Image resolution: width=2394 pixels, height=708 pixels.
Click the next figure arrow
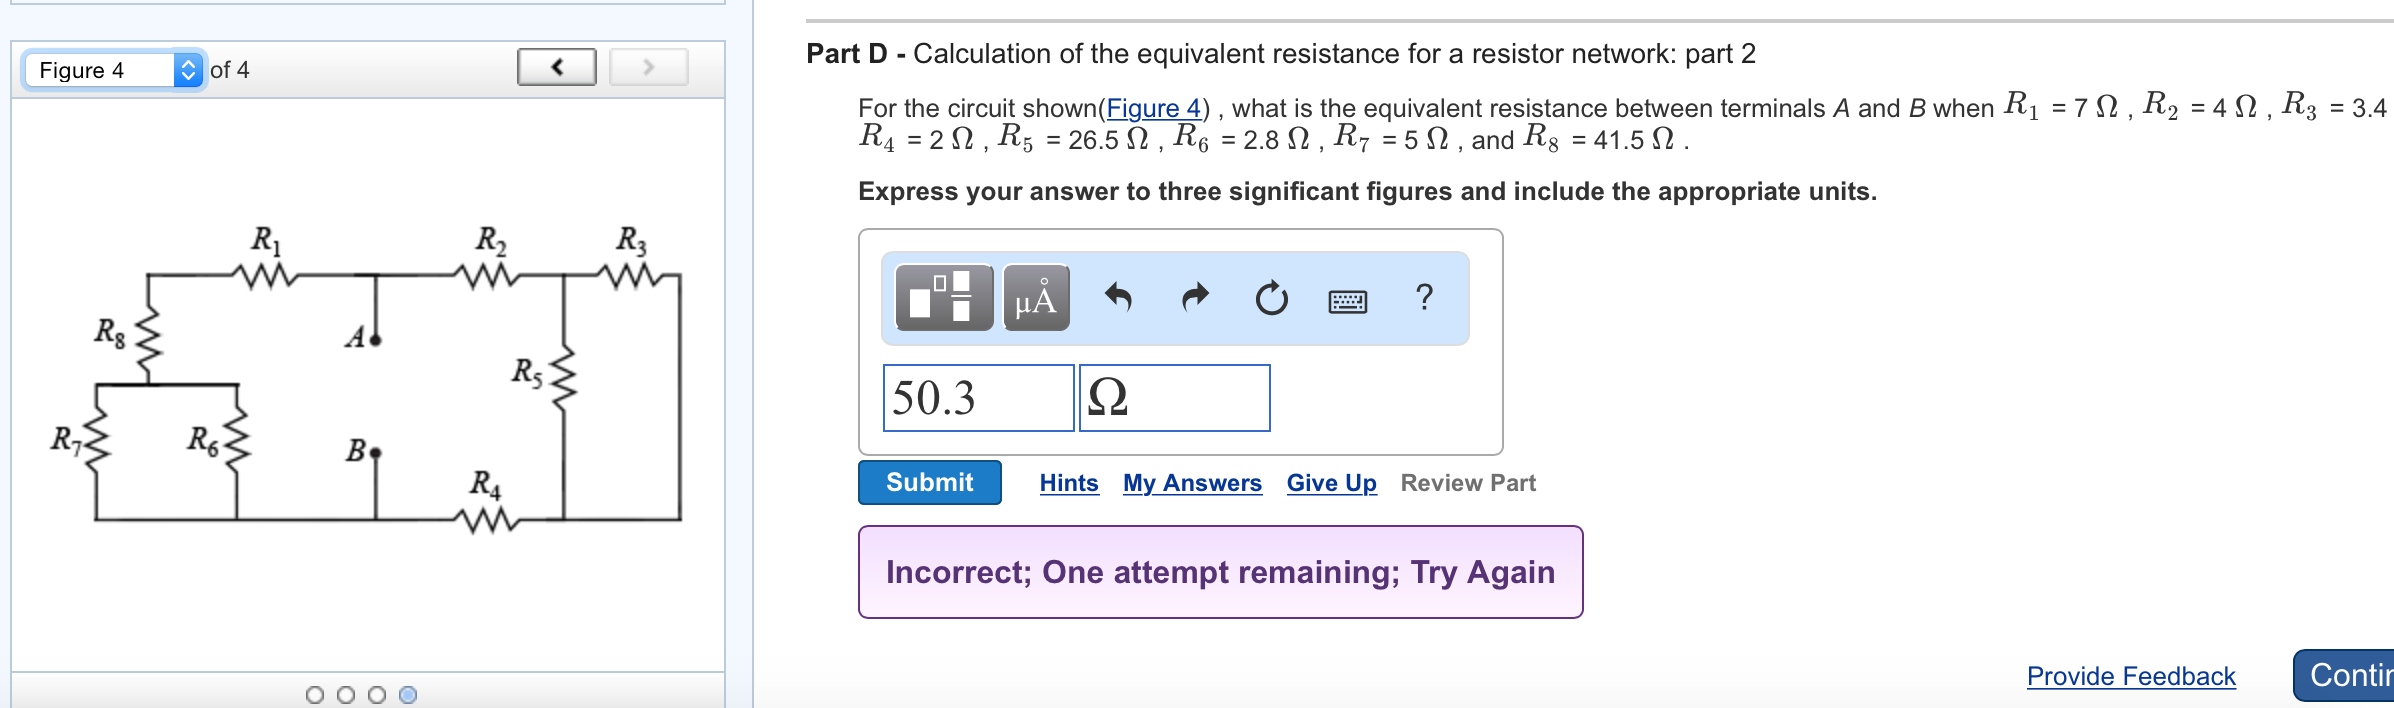tap(649, 67)
